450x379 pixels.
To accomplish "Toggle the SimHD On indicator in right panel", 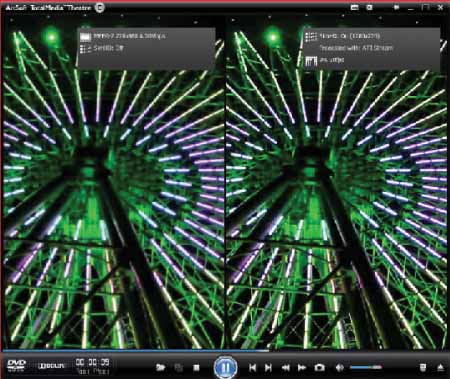I will [343, 36].
